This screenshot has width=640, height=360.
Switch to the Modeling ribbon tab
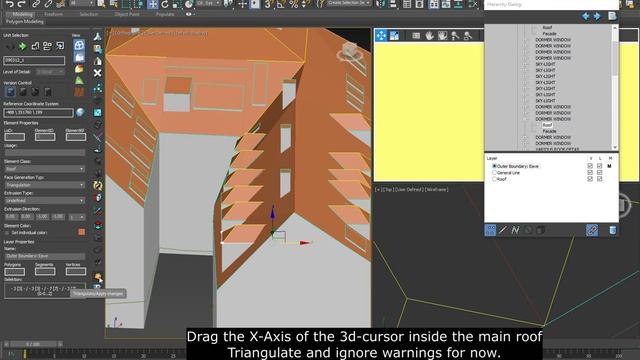point(22,14)
